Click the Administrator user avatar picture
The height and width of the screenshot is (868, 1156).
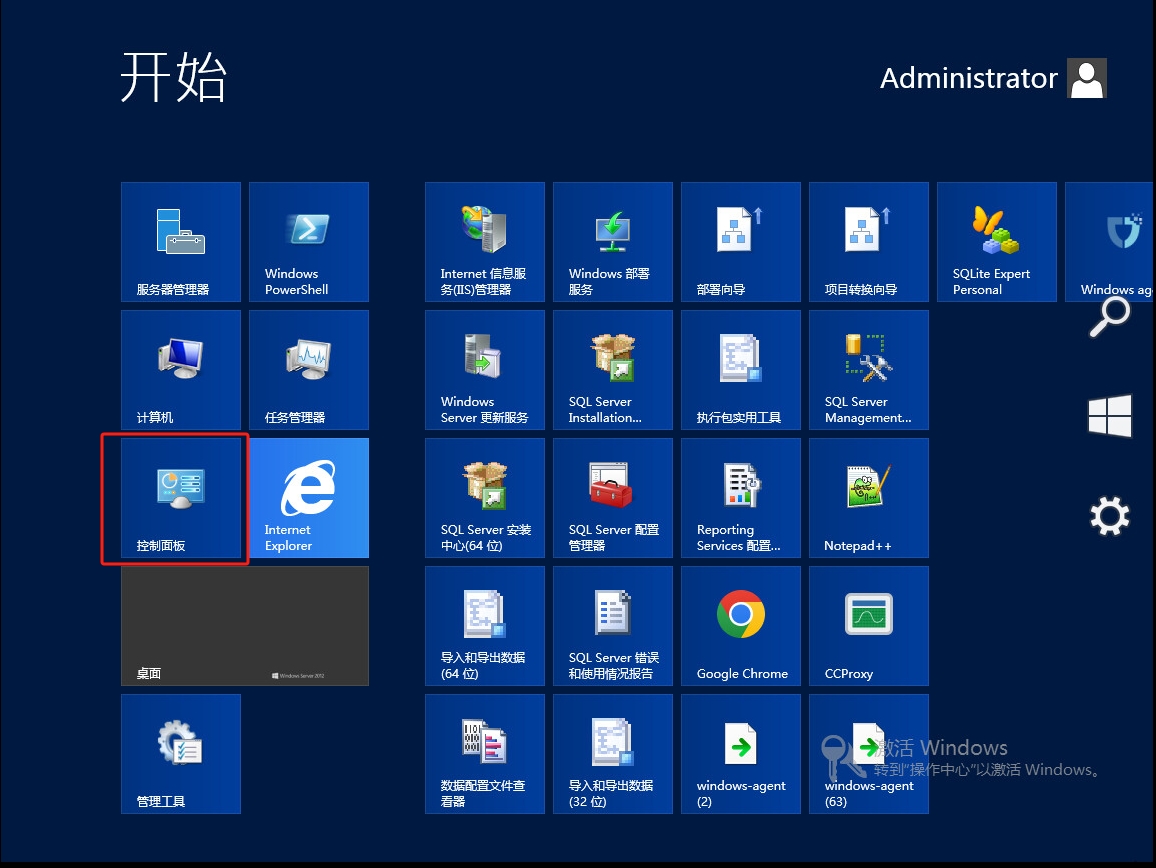[1087, 78]
